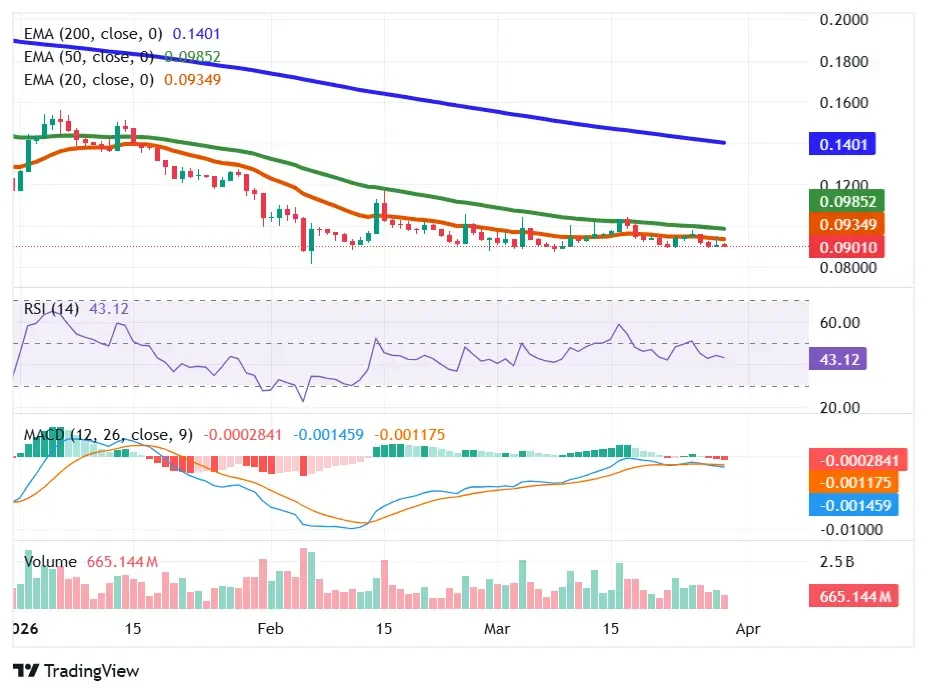Click the Apr label on the time axis

[748, 630]
